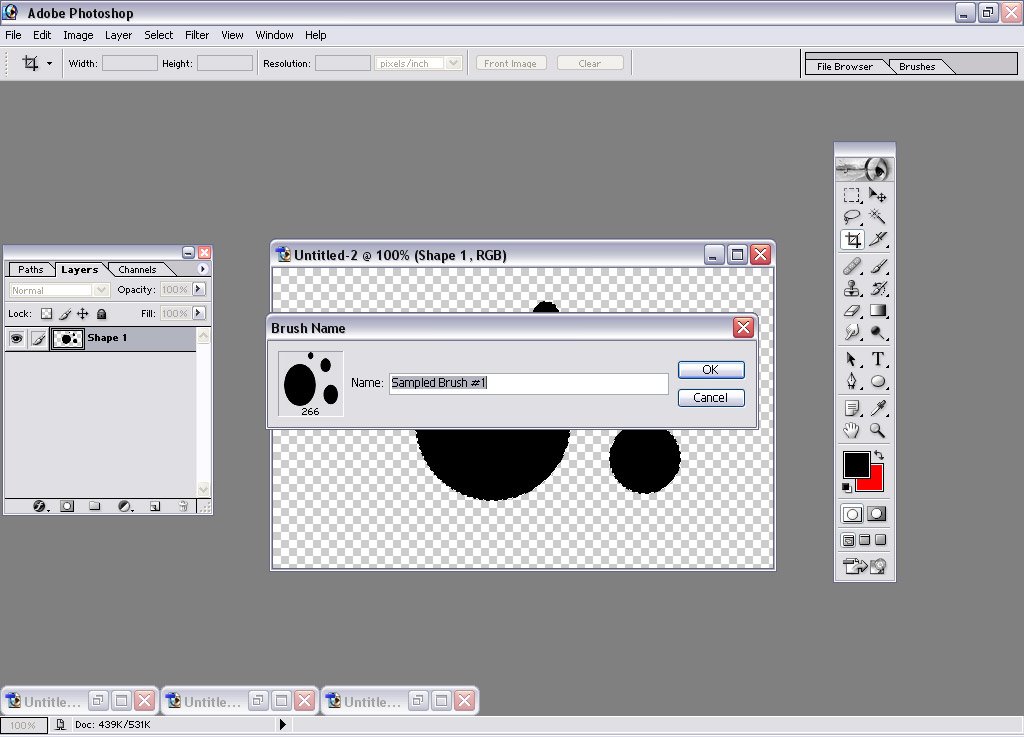
Task: Select the Notes tool
Action: pyautogui.click(x=852, y=408)
